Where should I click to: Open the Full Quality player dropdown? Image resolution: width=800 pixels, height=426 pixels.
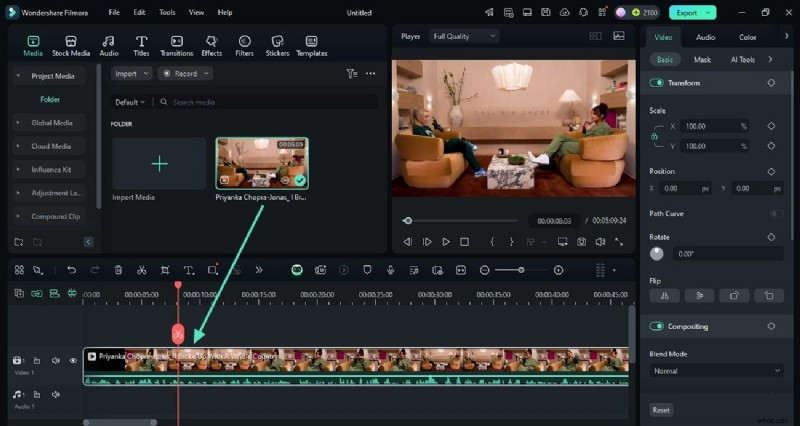coord(464,36)
